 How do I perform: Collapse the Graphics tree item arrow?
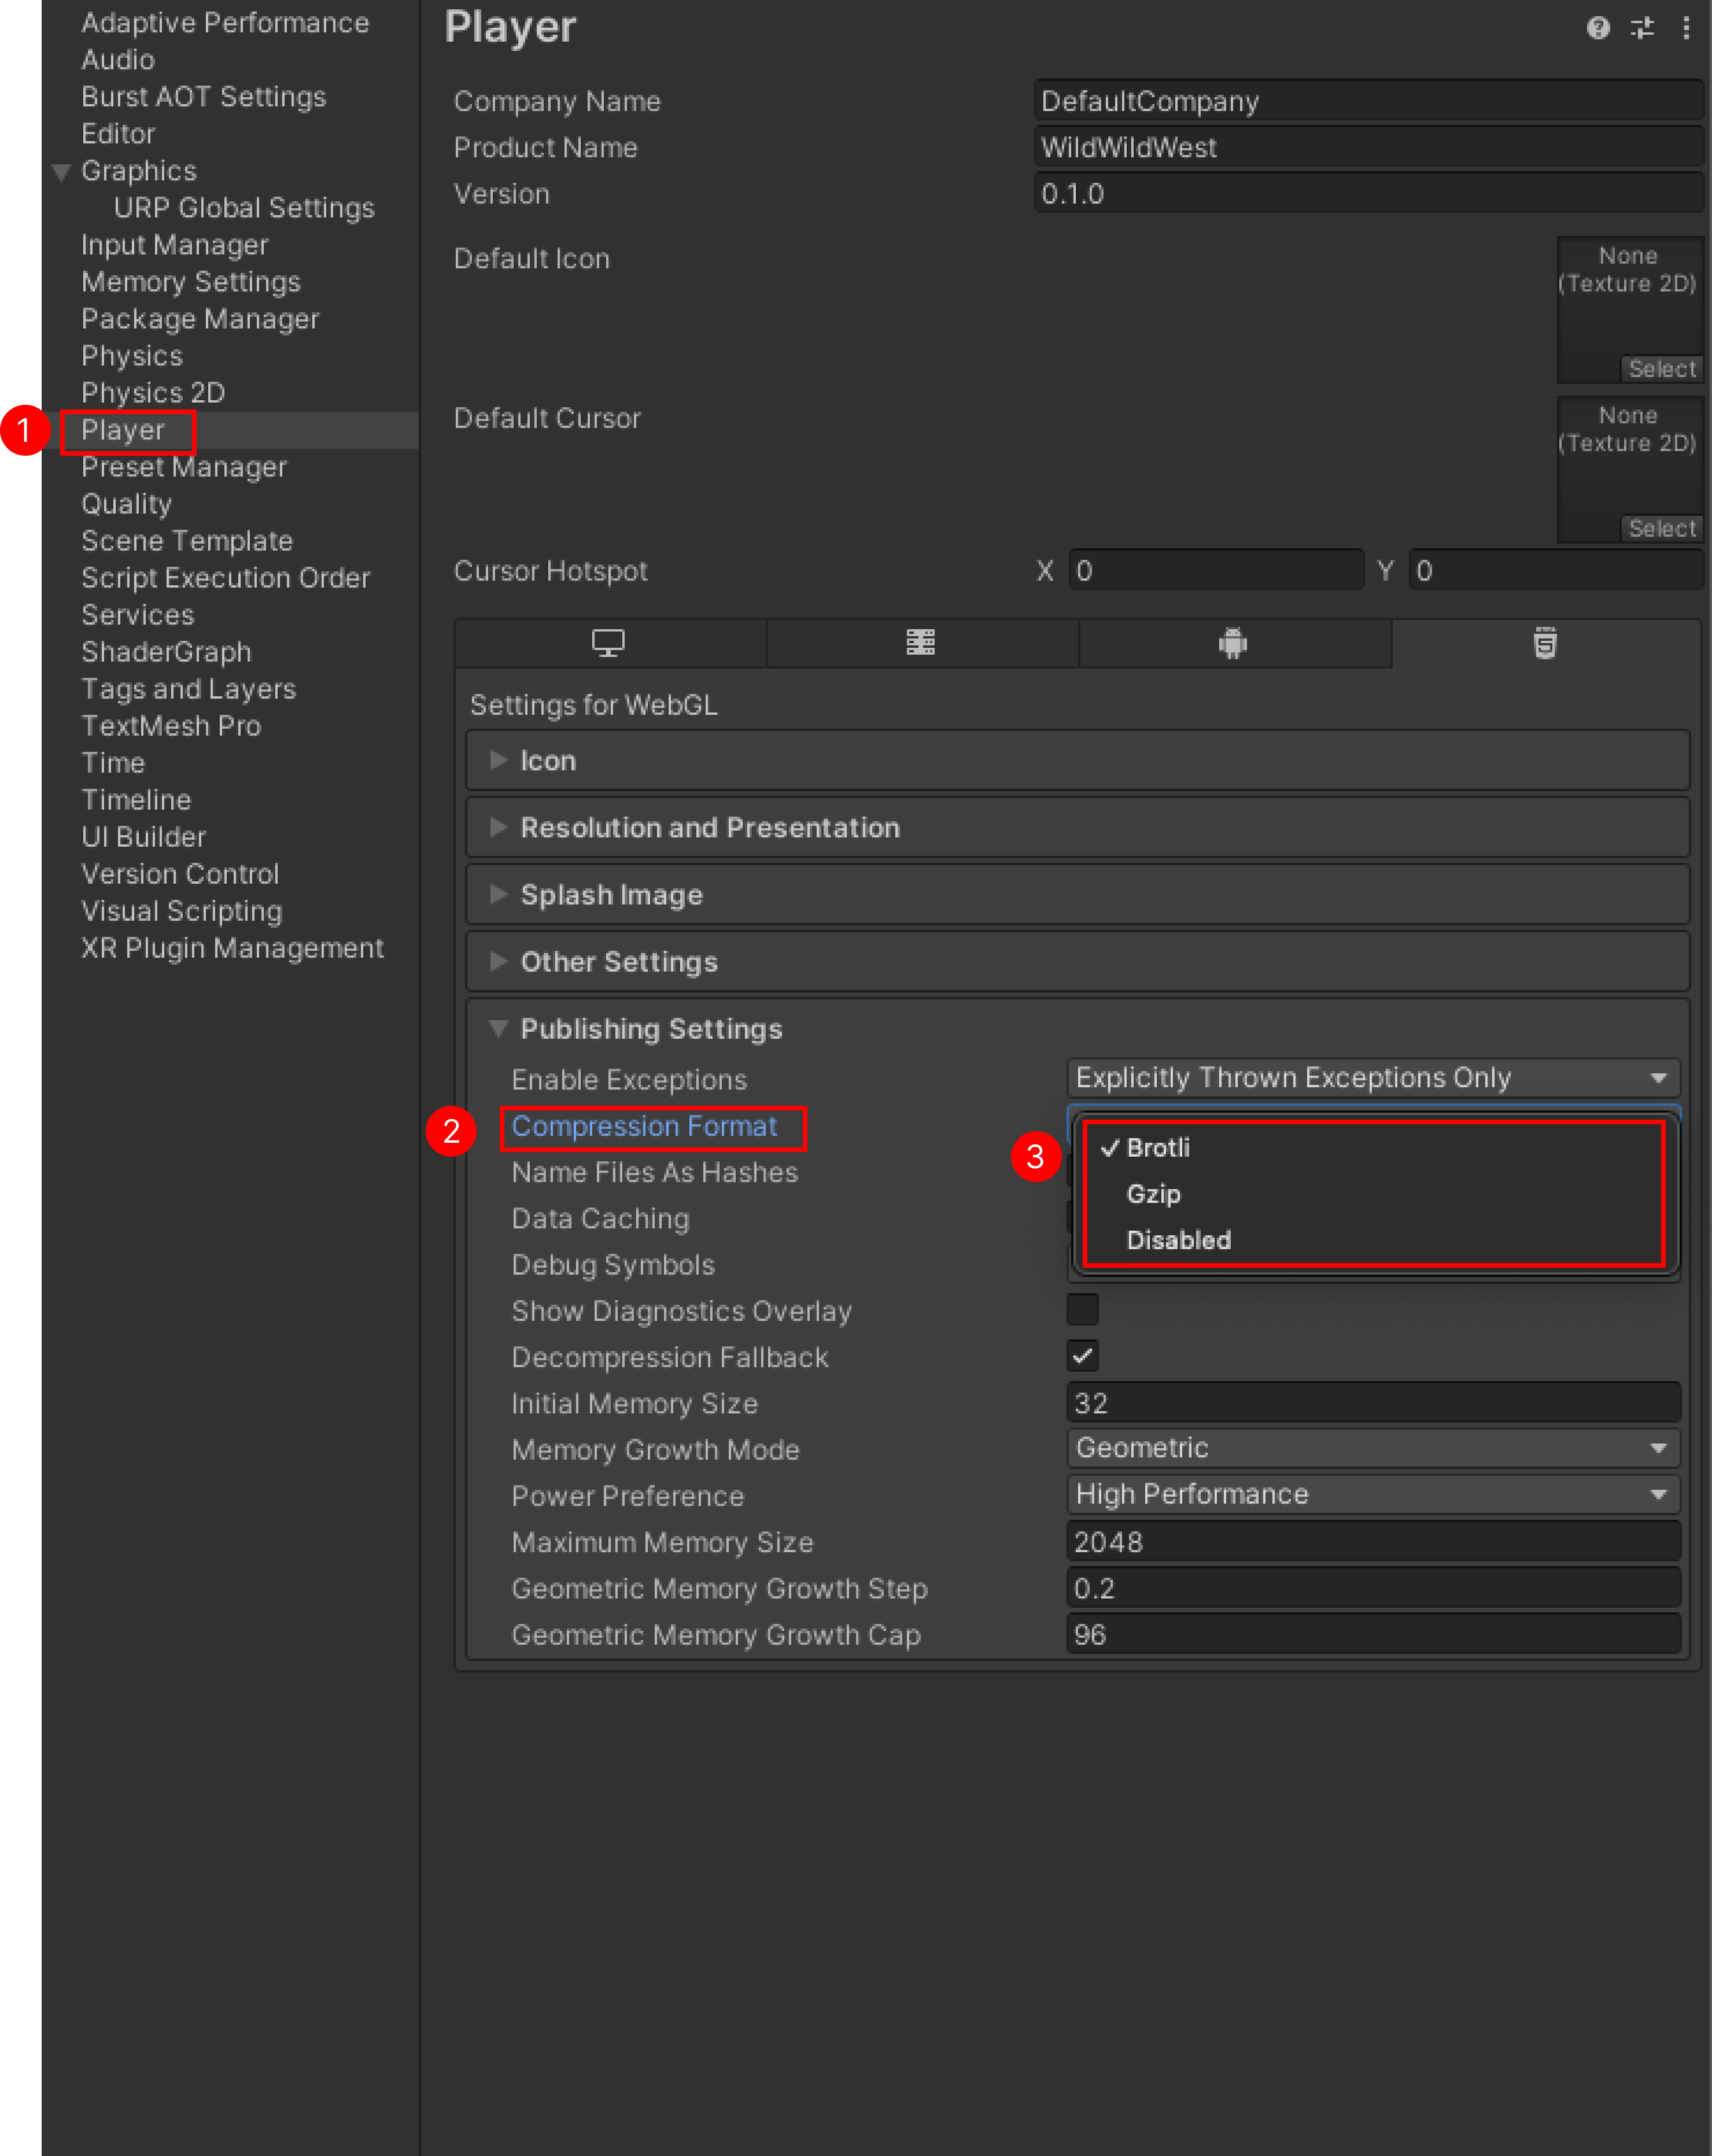coord(61,172)
